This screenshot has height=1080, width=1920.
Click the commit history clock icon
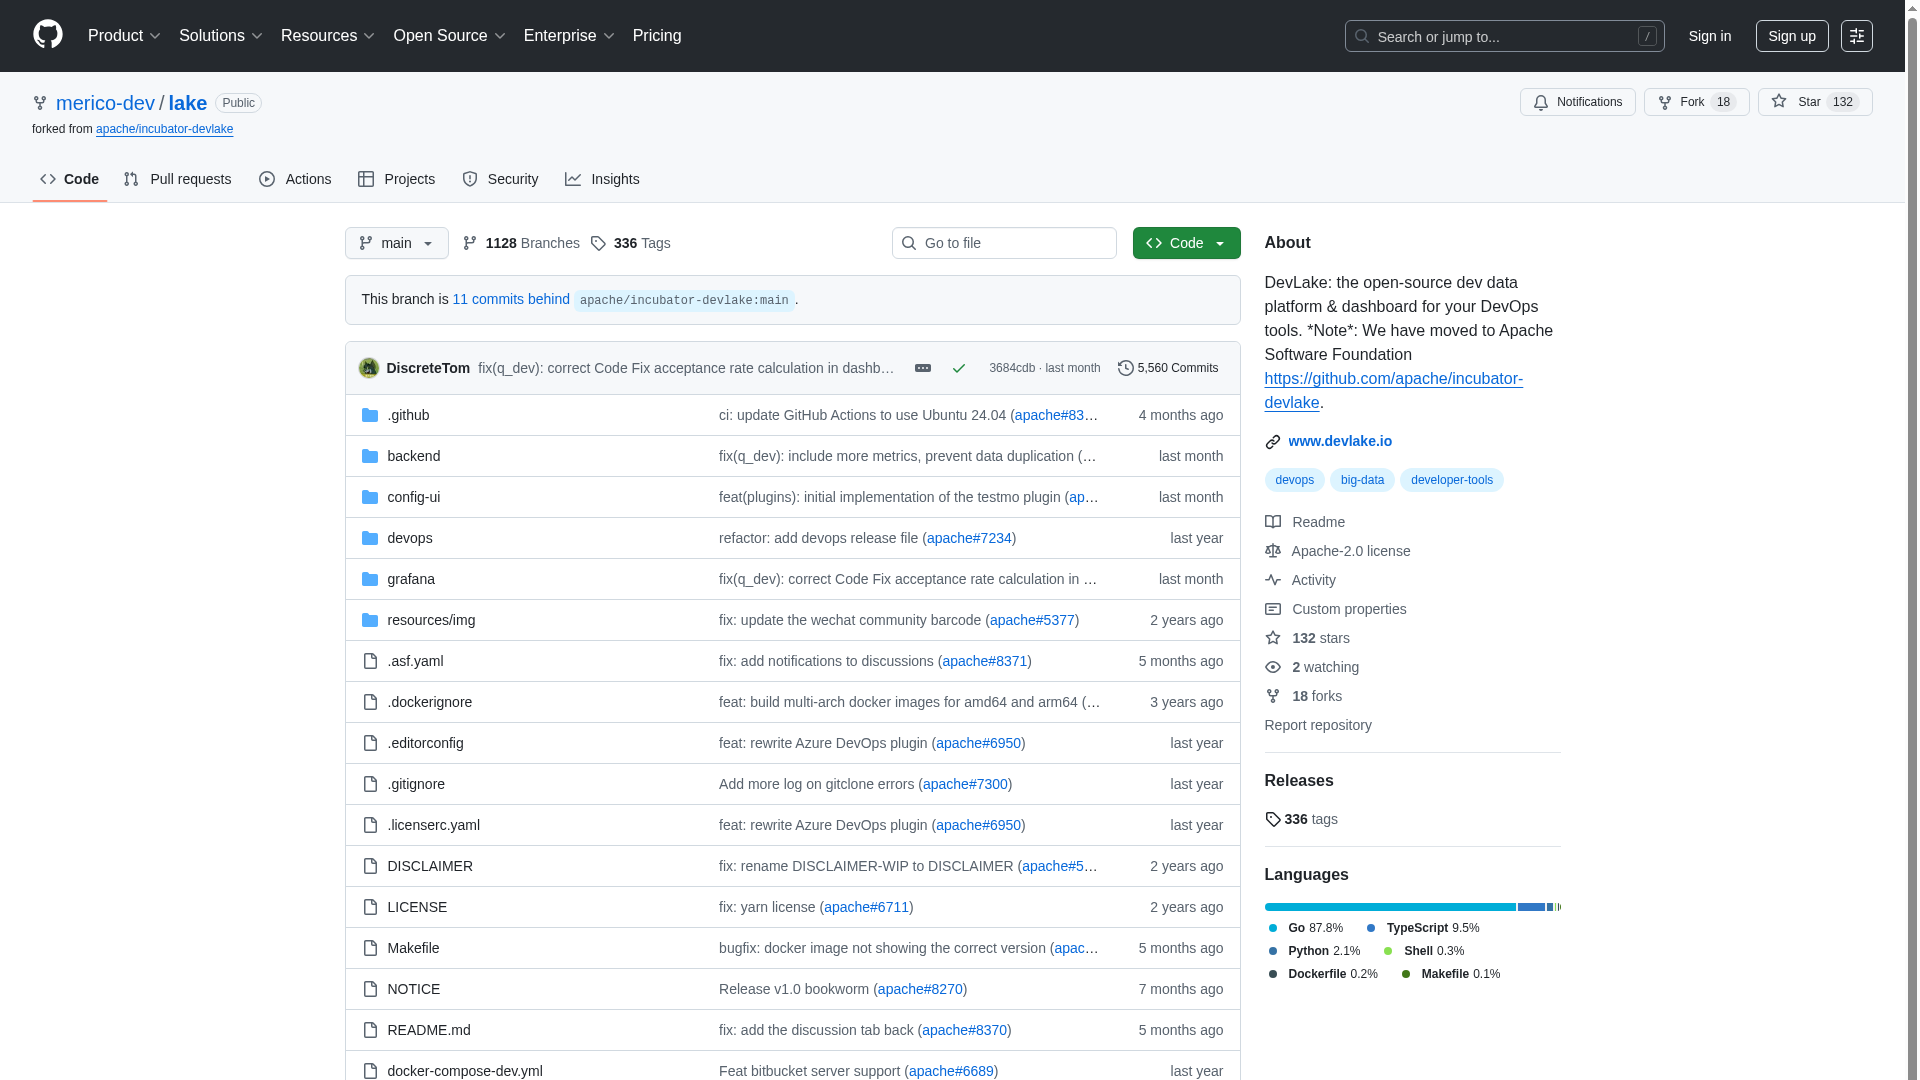(1125, 368)
